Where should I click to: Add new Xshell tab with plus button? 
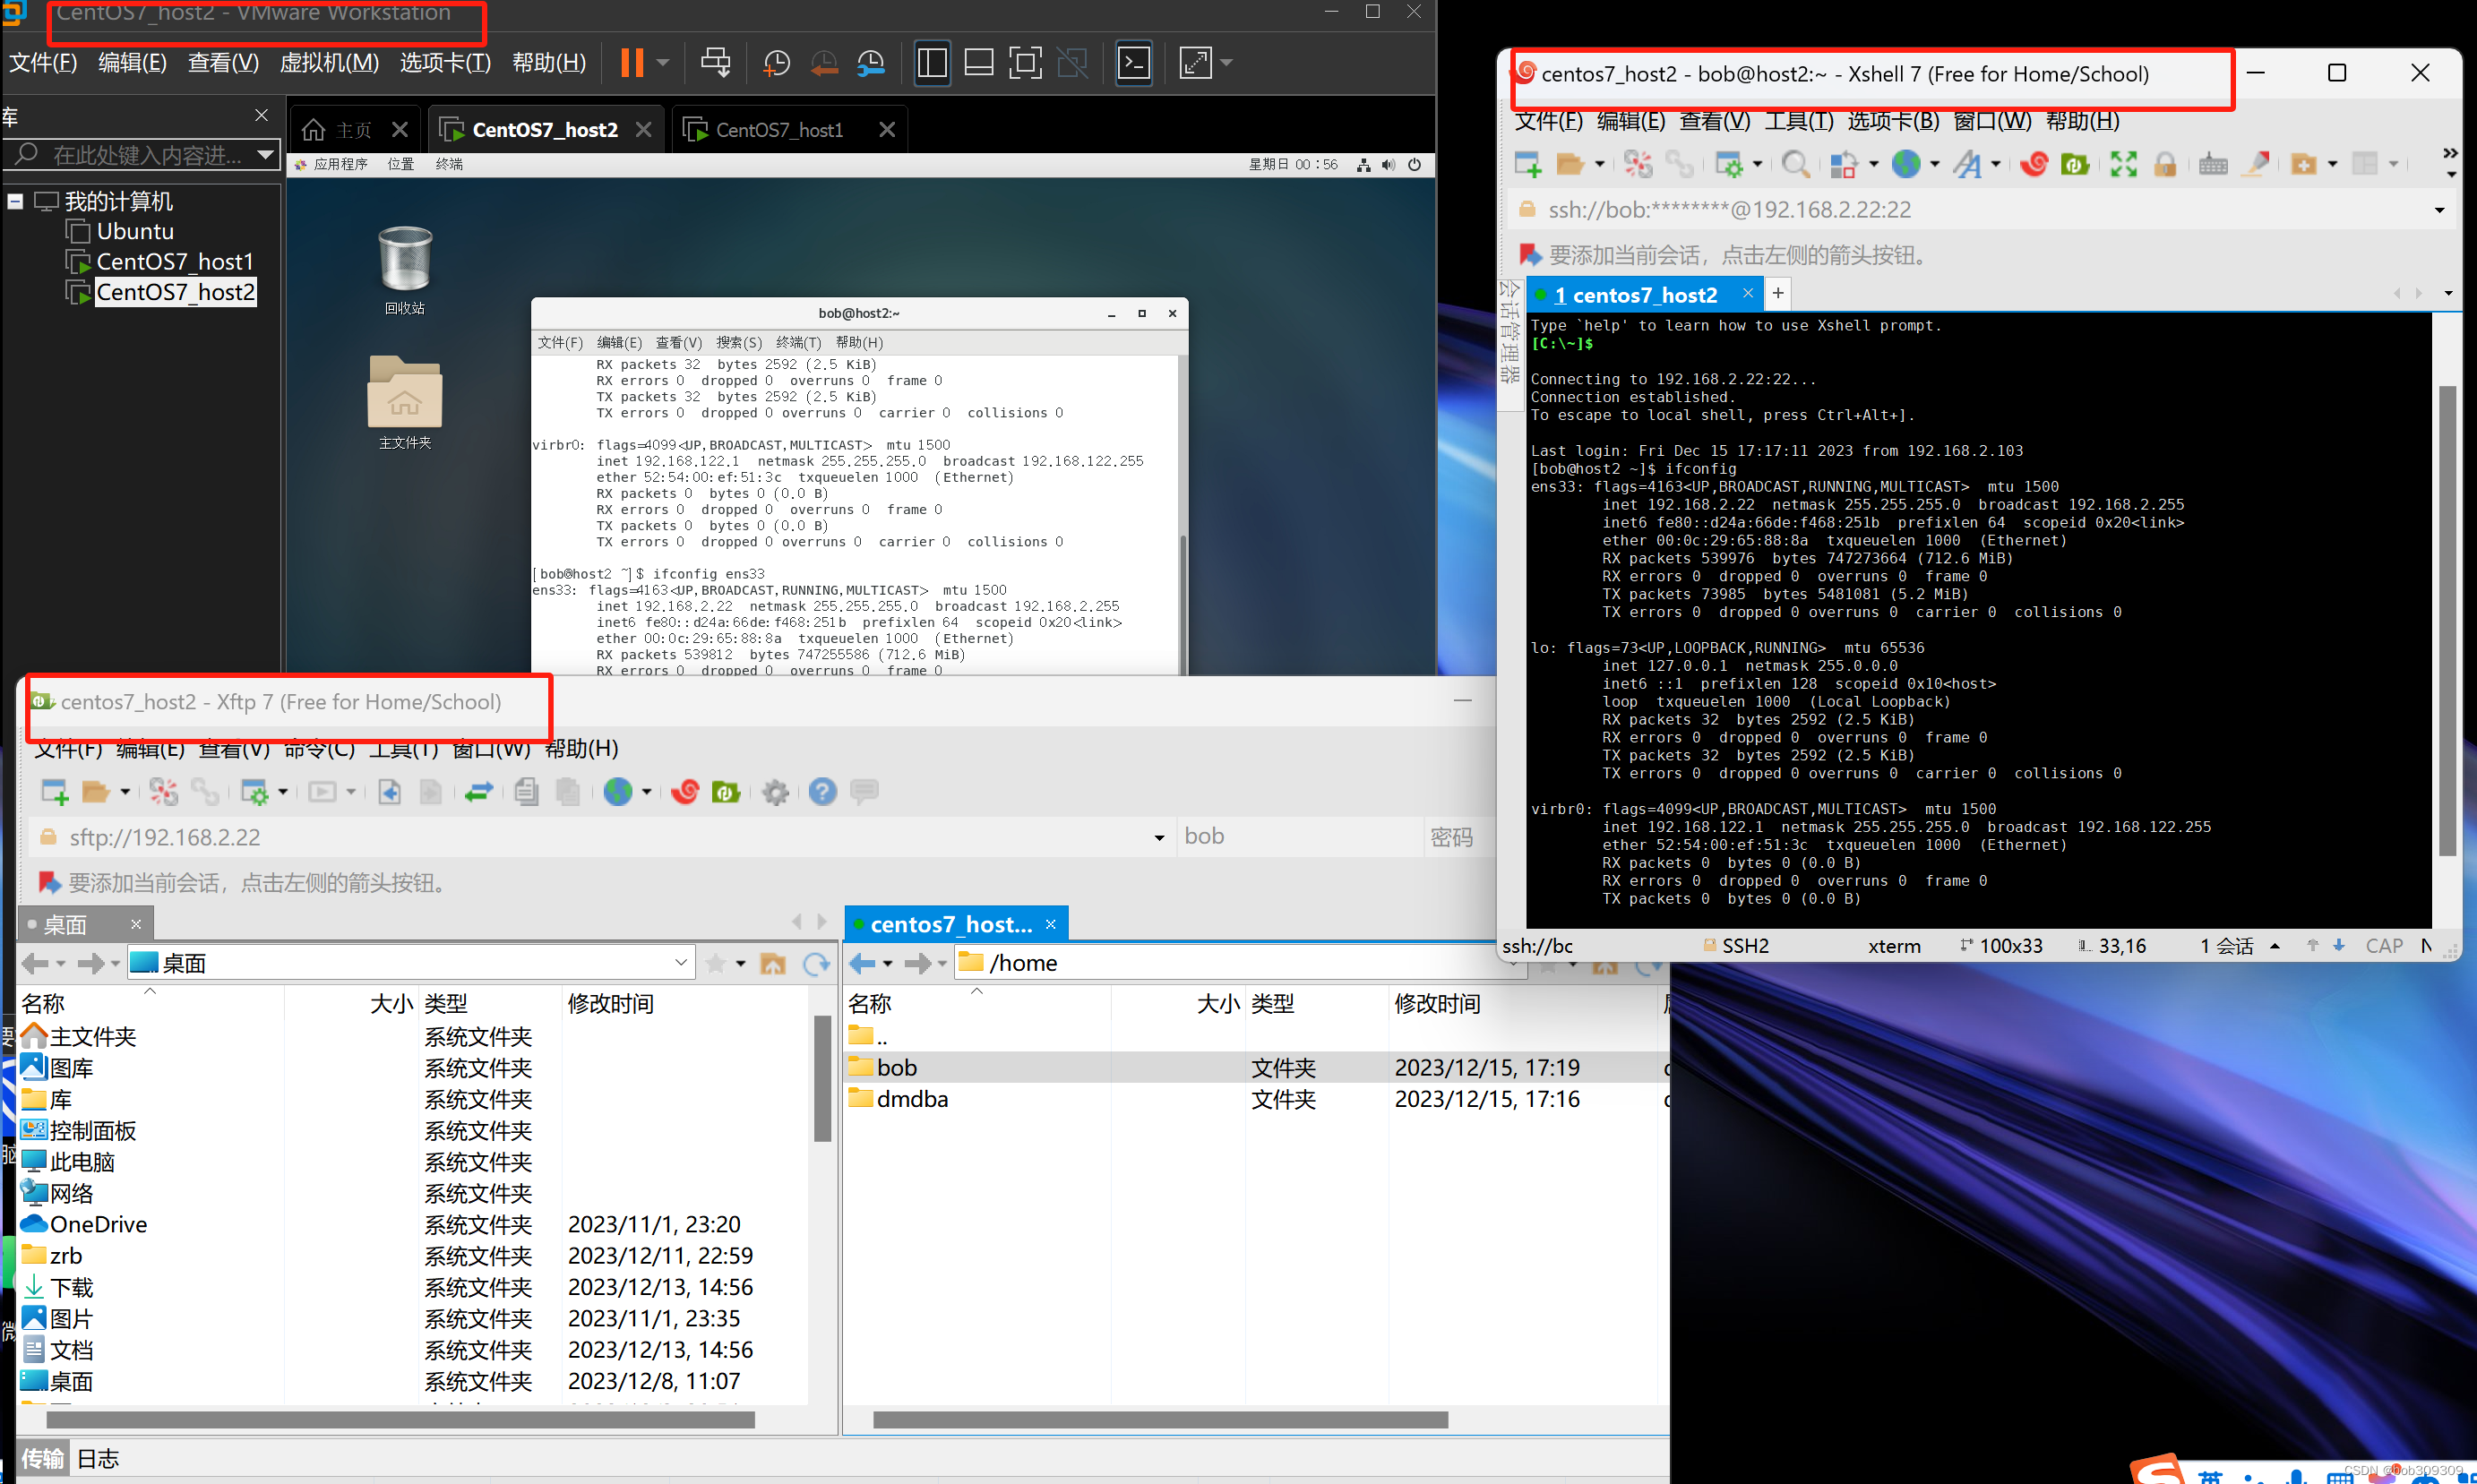[1778, 294]
